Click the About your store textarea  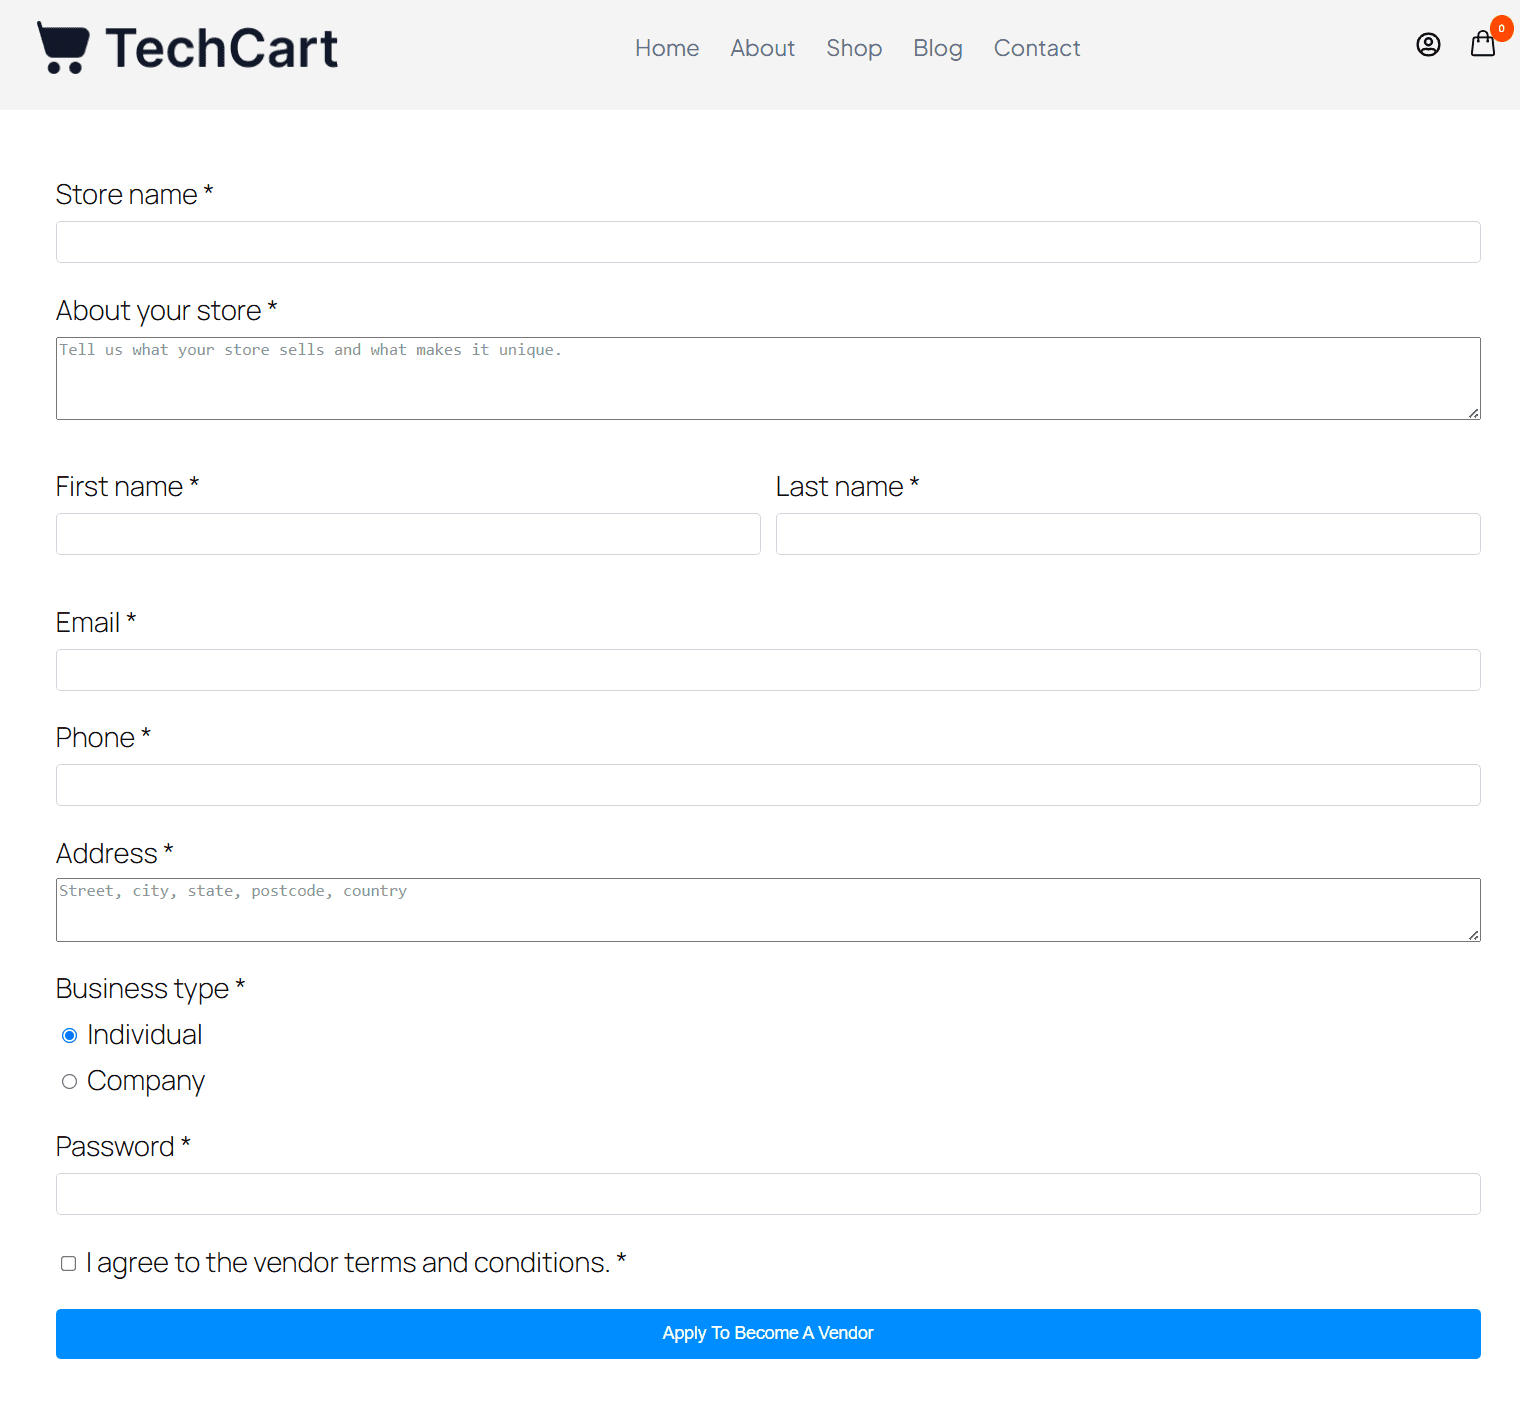(768, 378)
